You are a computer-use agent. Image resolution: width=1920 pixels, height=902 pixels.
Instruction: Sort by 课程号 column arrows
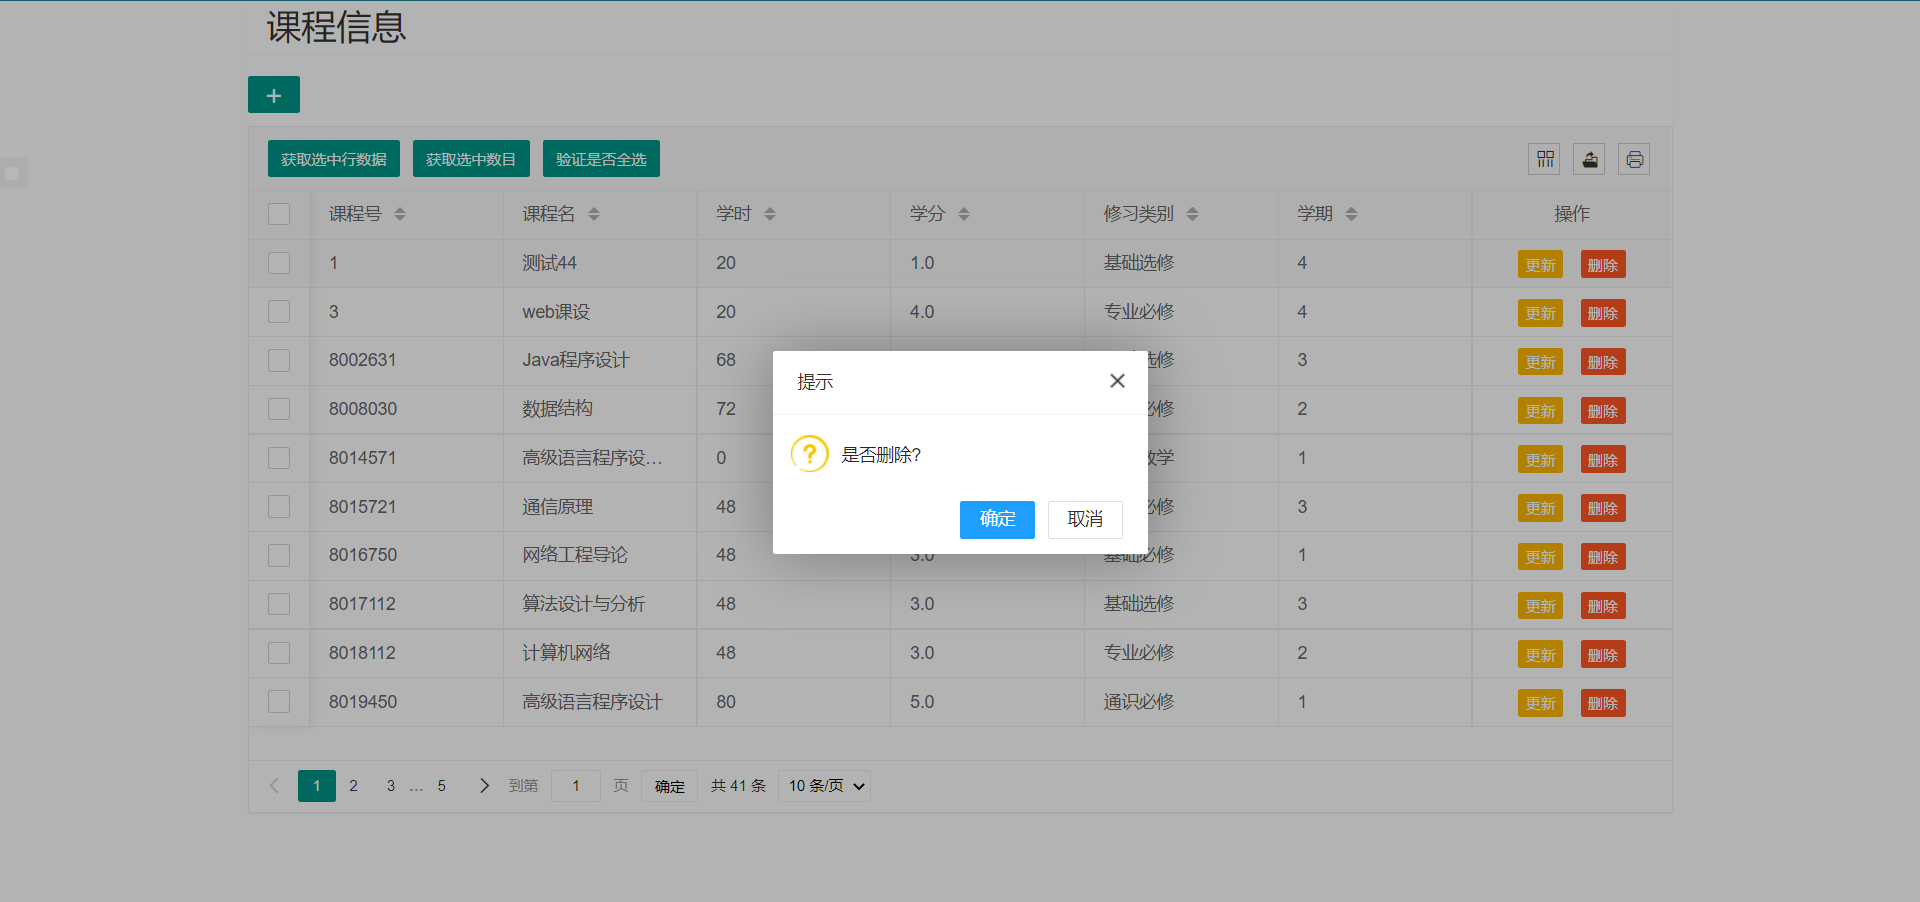(x=400, y=214)
